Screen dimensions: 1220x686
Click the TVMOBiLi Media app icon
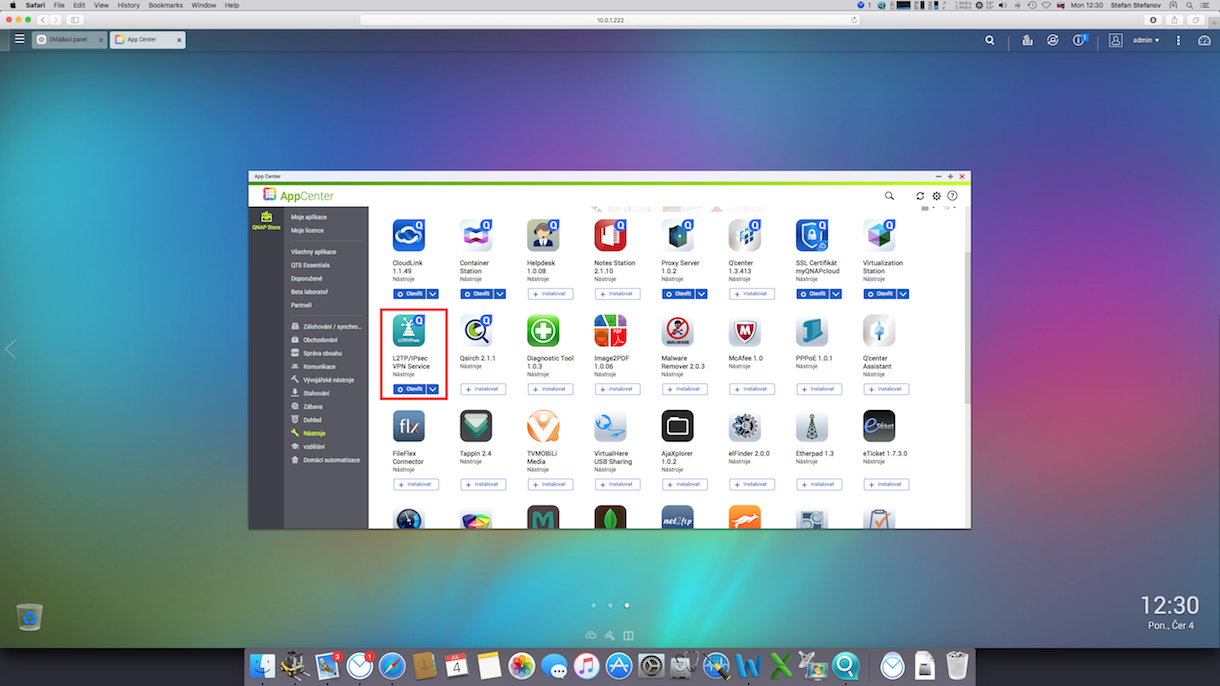(x=543, y=426)
